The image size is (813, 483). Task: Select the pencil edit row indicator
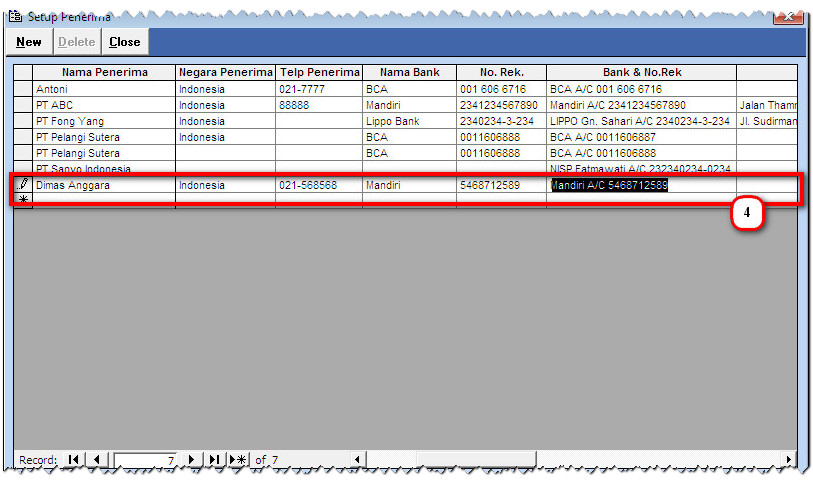23,185
